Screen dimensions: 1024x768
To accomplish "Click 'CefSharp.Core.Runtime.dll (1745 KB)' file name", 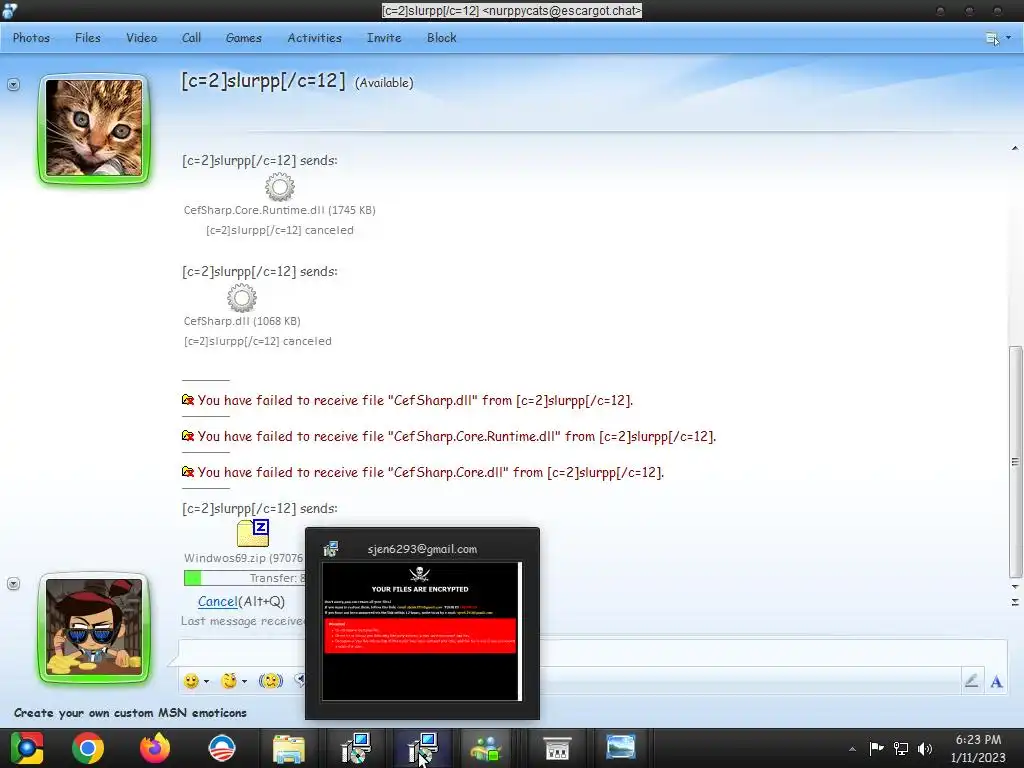I will click(x=280, y=210).
